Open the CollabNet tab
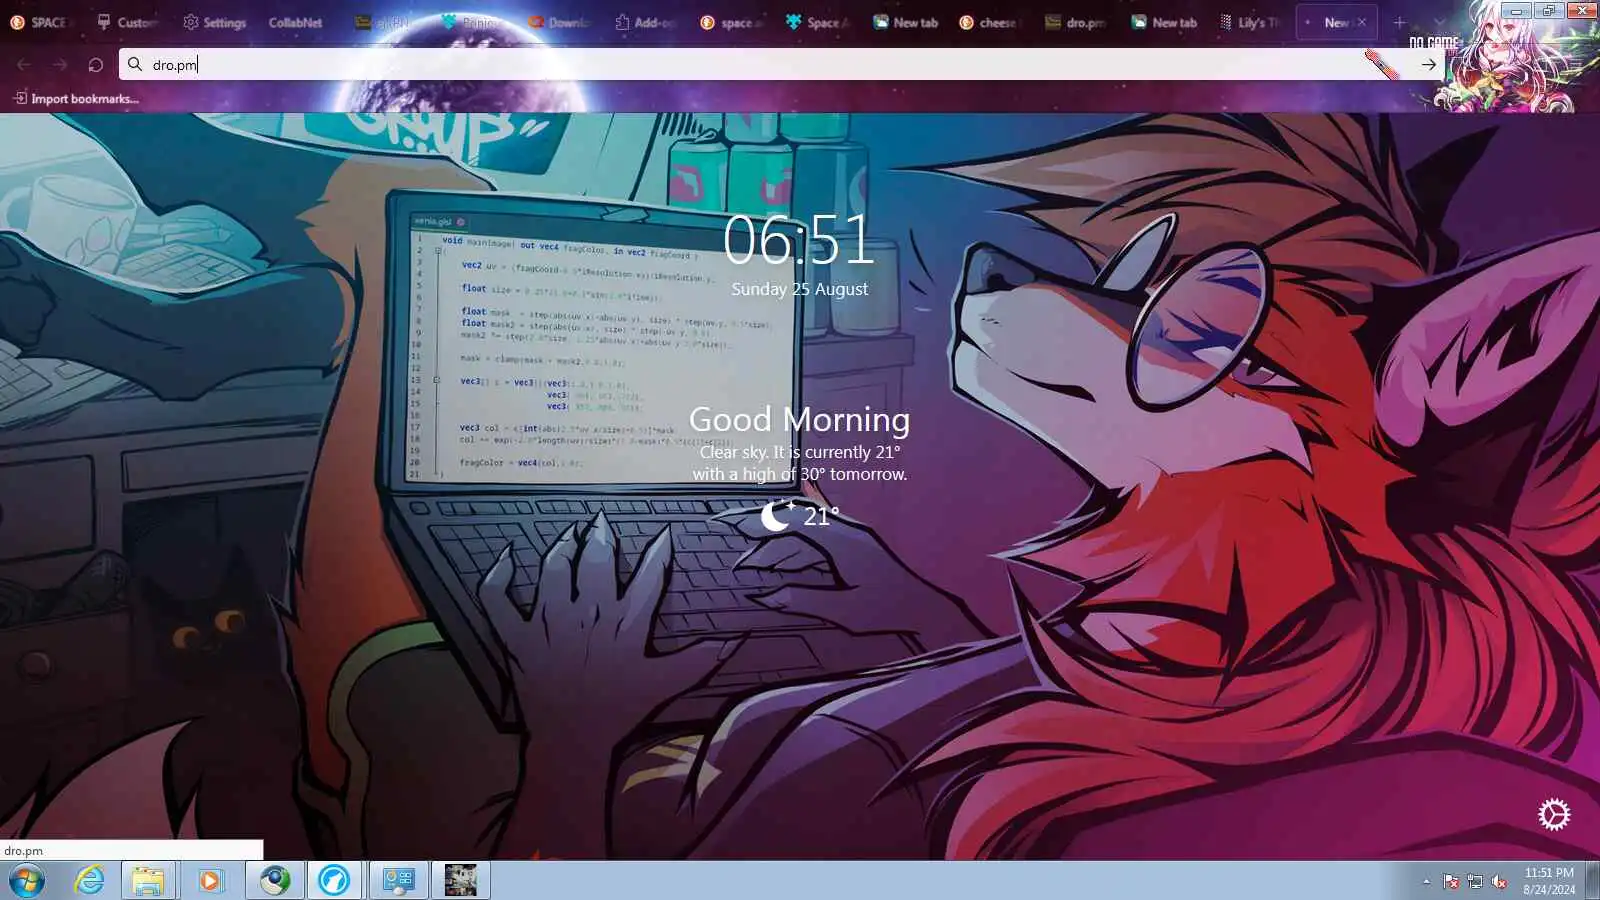This screenshot has width=1600, height=900. click(x=295, y=22)
